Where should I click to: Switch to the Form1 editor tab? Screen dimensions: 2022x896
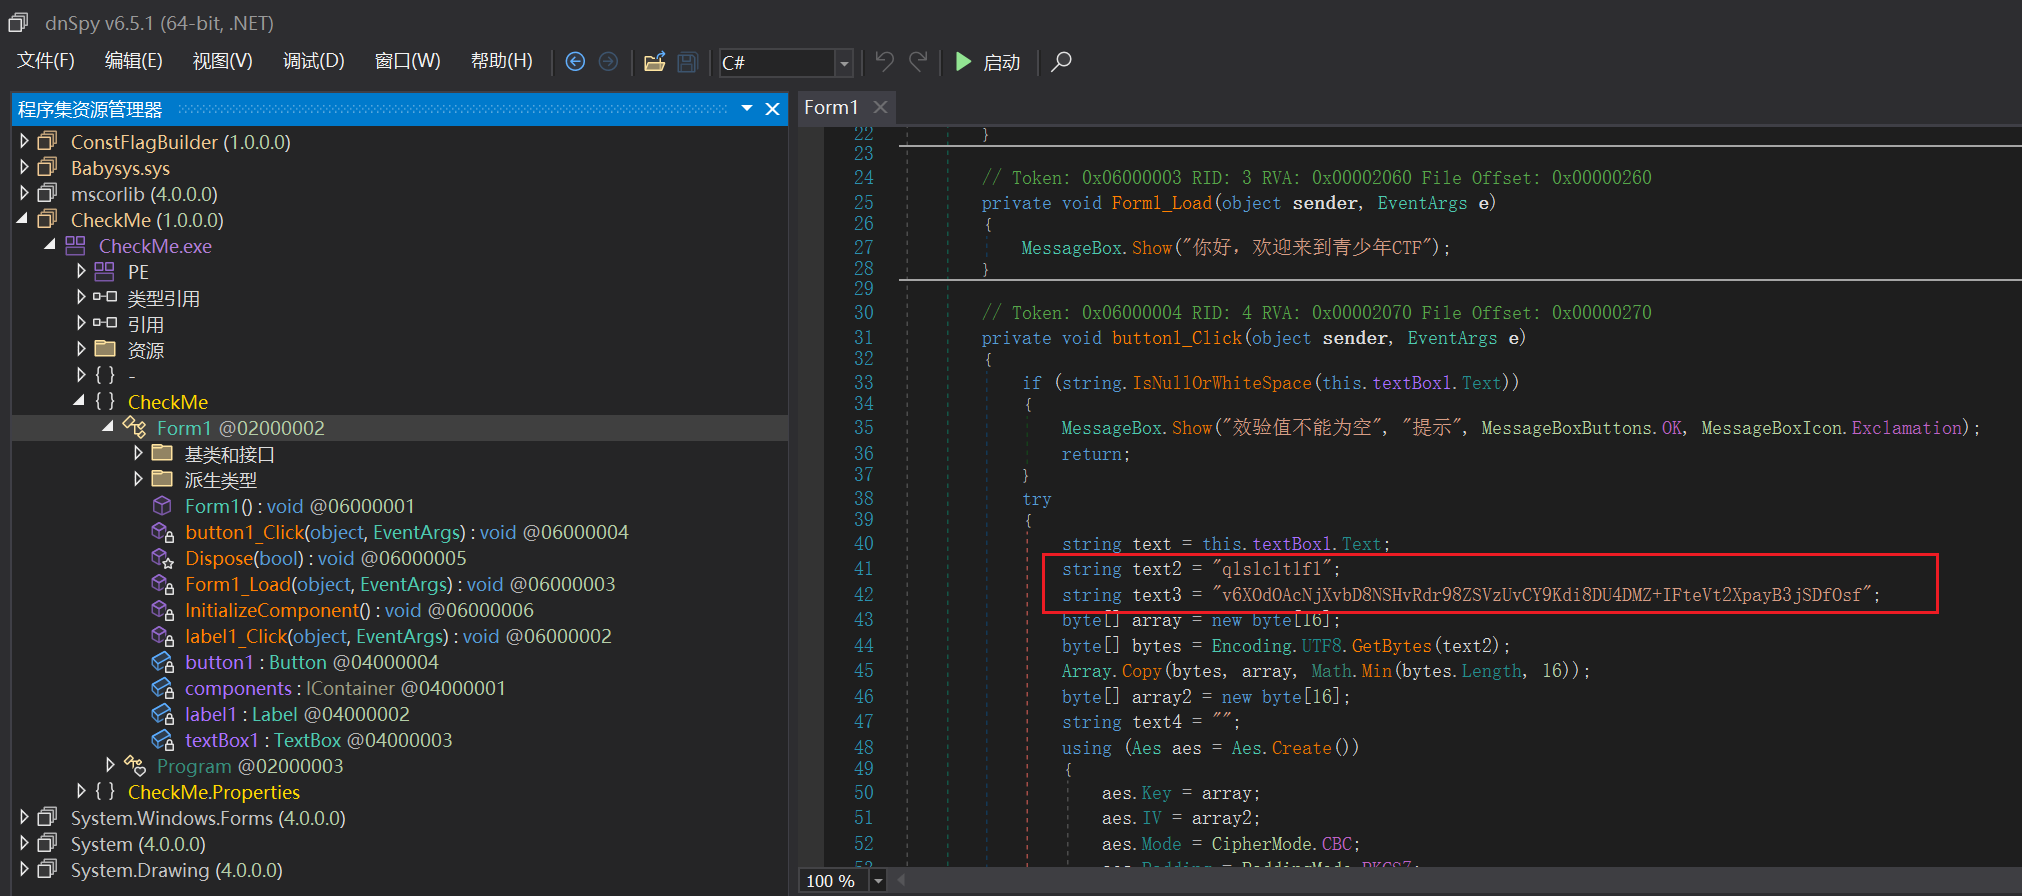click(x=831, y=107)
